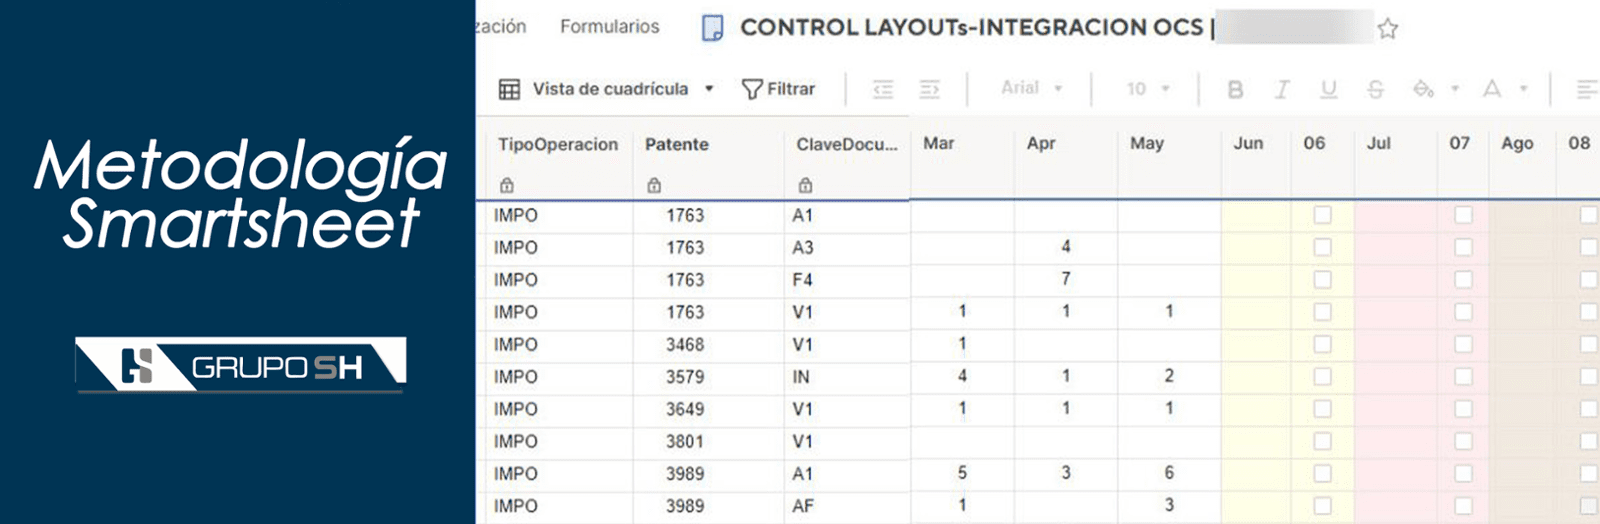
Task: Mark the sheet as favorite with the star
Action: [1387, 28]
